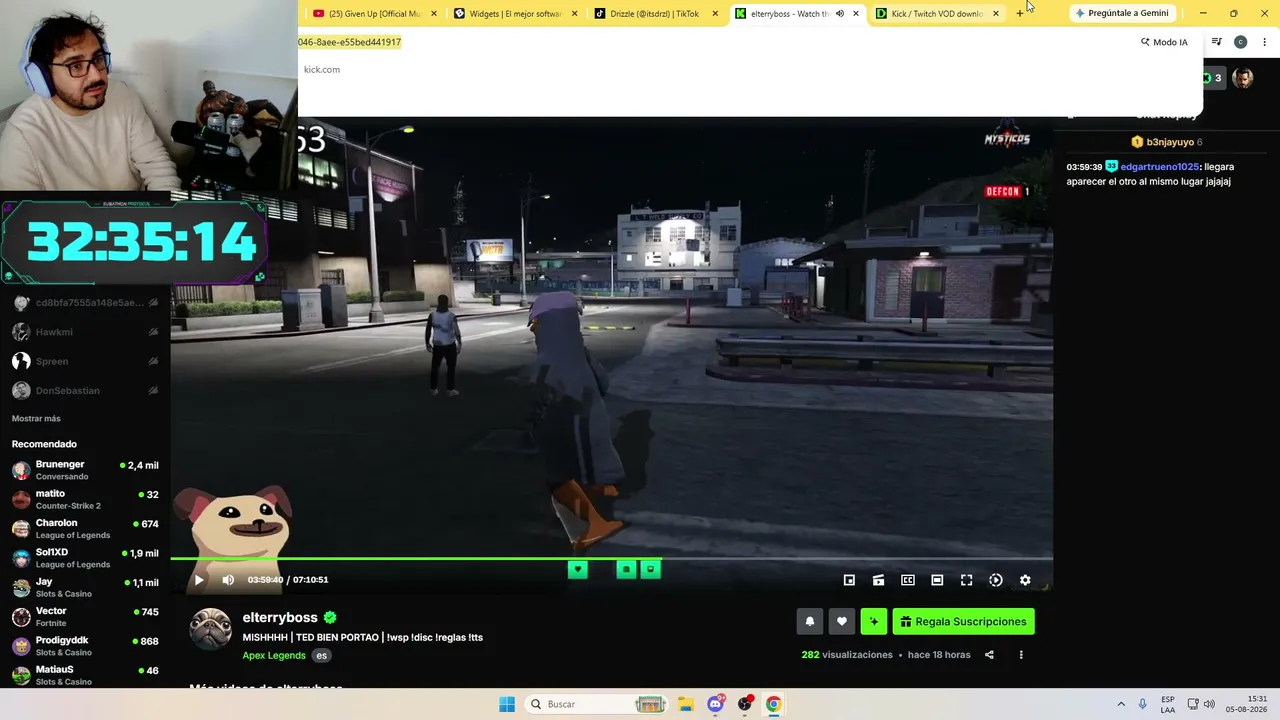
Task: Open elterryboss channel name link
Action: 280,618
